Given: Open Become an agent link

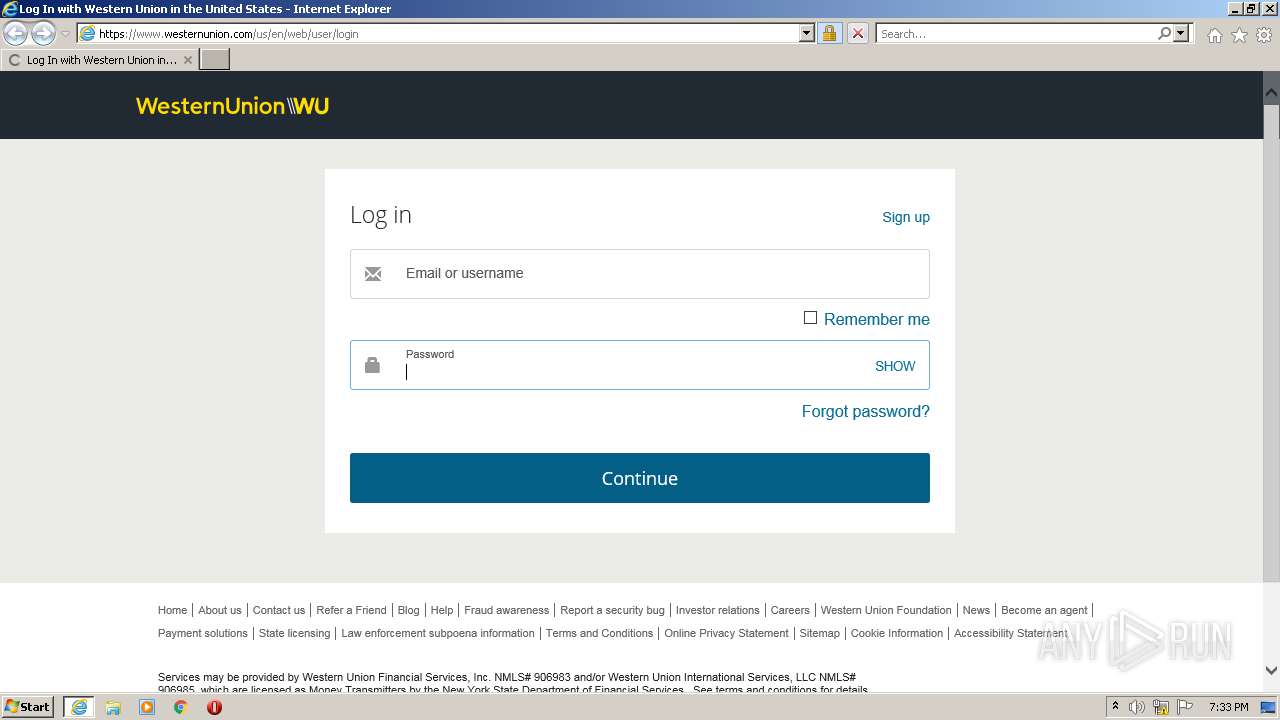Looking at the screenshot, I should point(1044,610).
